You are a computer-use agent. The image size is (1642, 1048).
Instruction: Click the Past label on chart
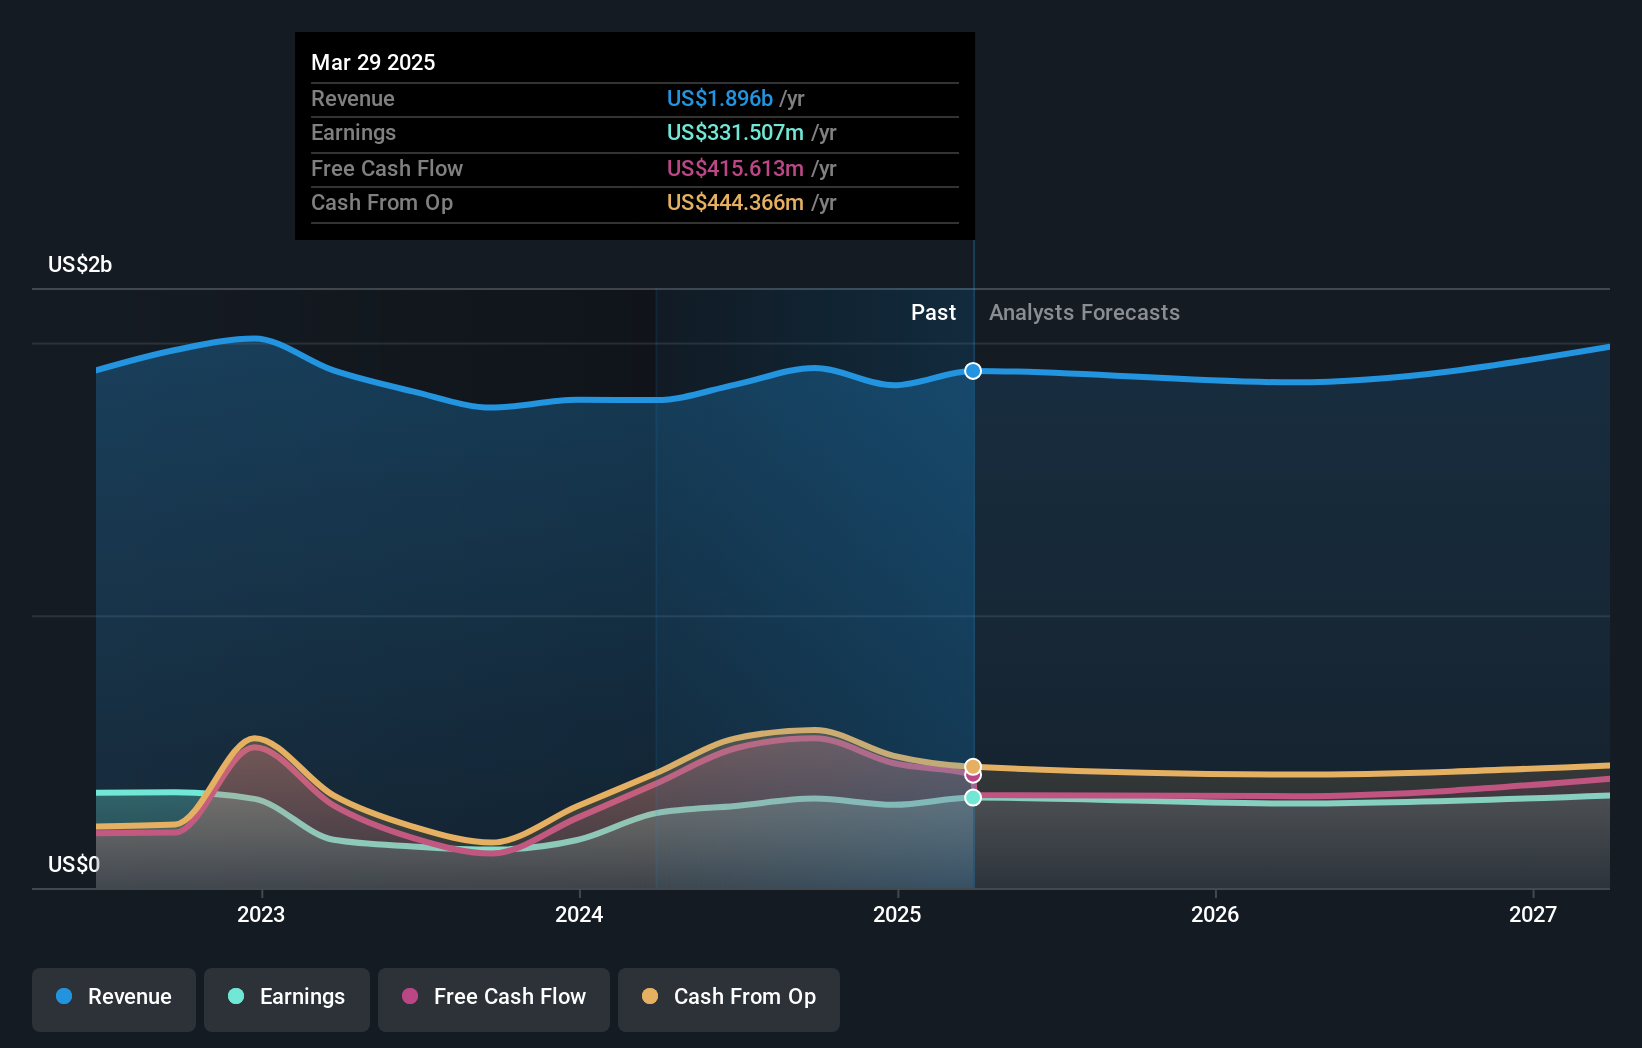pyautogui.click(x=933, y=313)
